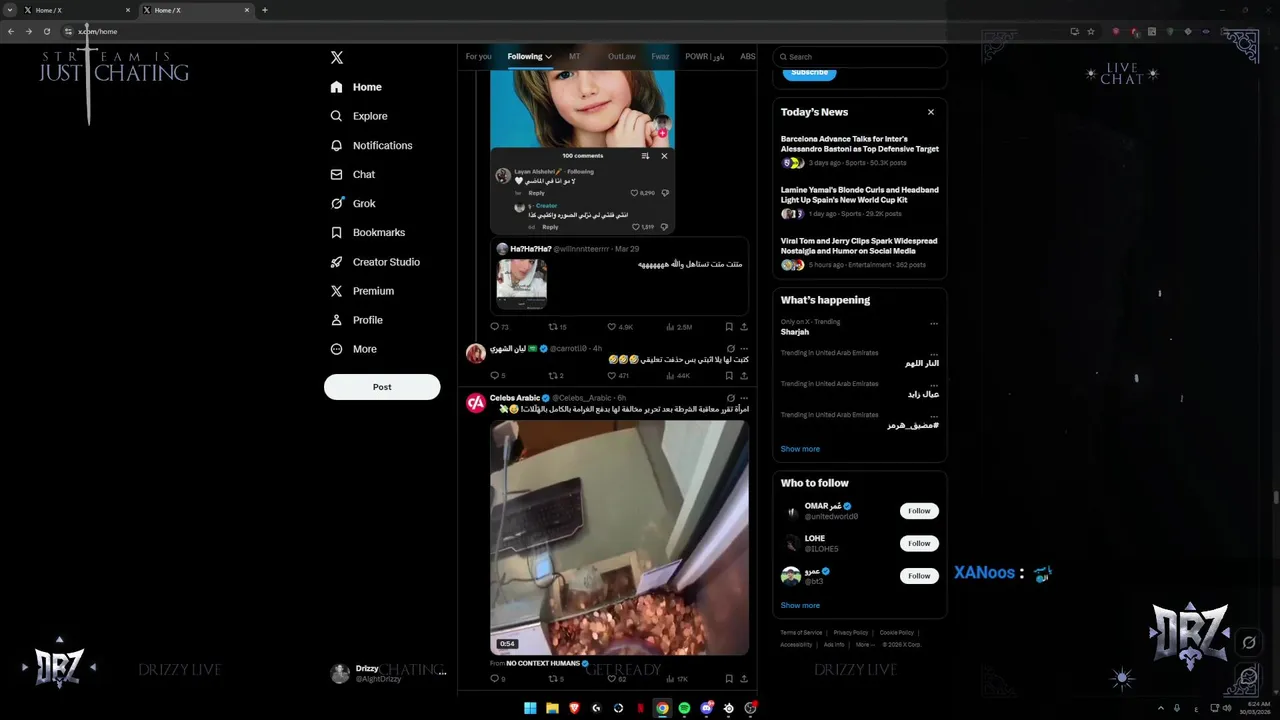The height and width of the screenshot is (720, 1280).
Task: Open File Explorer from the taskbar
Action: click(x=552, y=708)
